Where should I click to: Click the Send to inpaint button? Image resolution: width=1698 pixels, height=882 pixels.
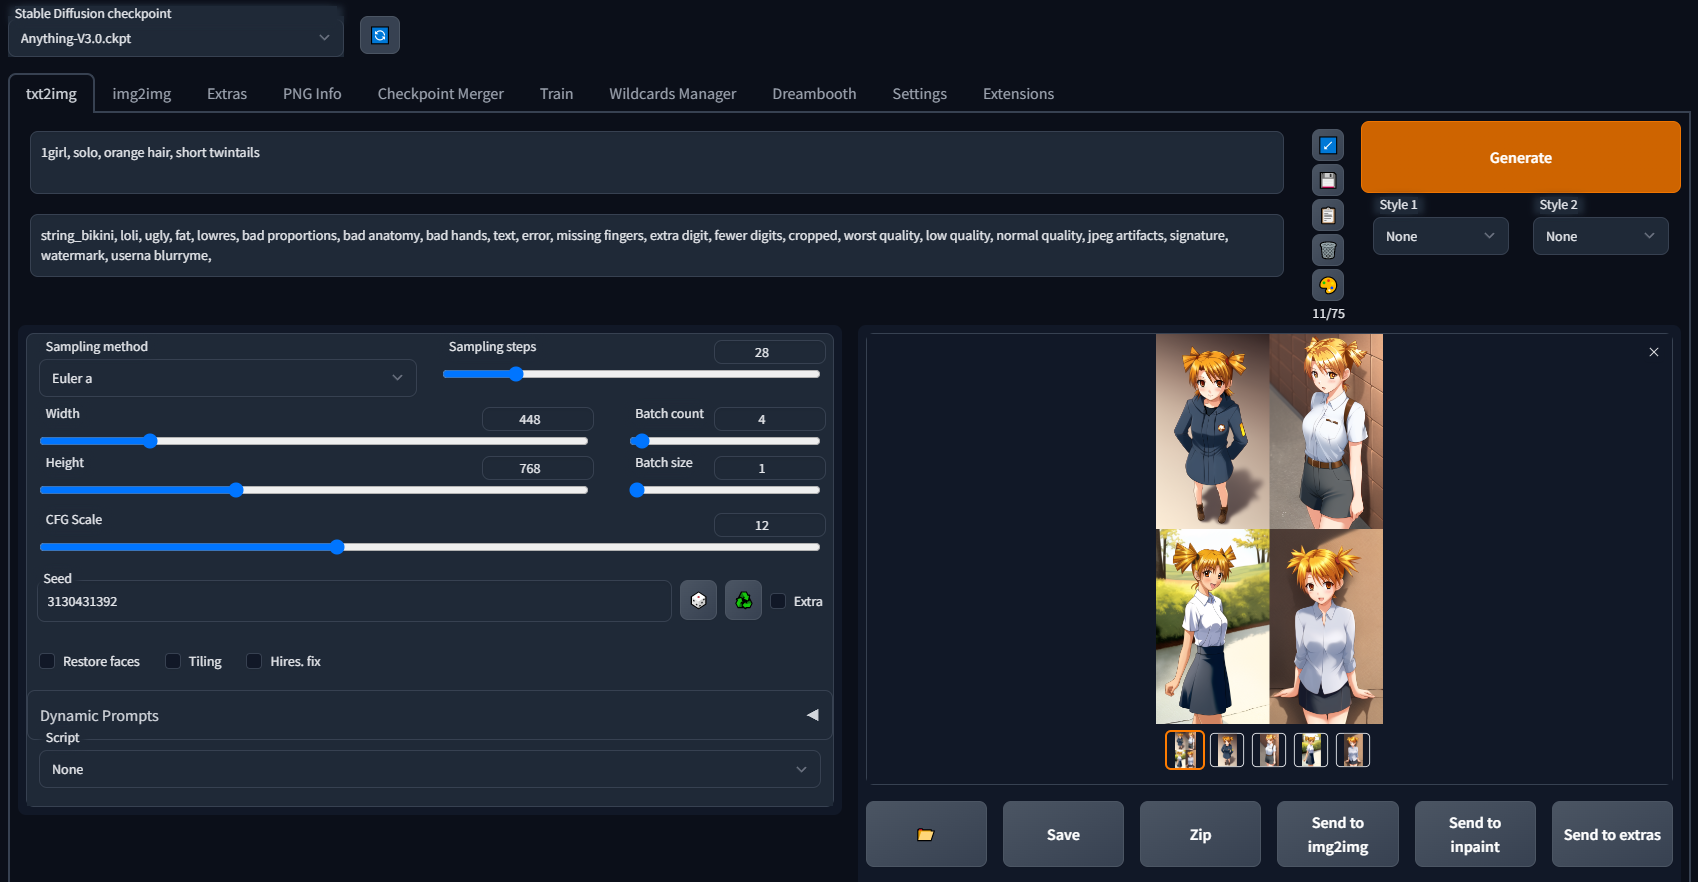[1474, 834]
